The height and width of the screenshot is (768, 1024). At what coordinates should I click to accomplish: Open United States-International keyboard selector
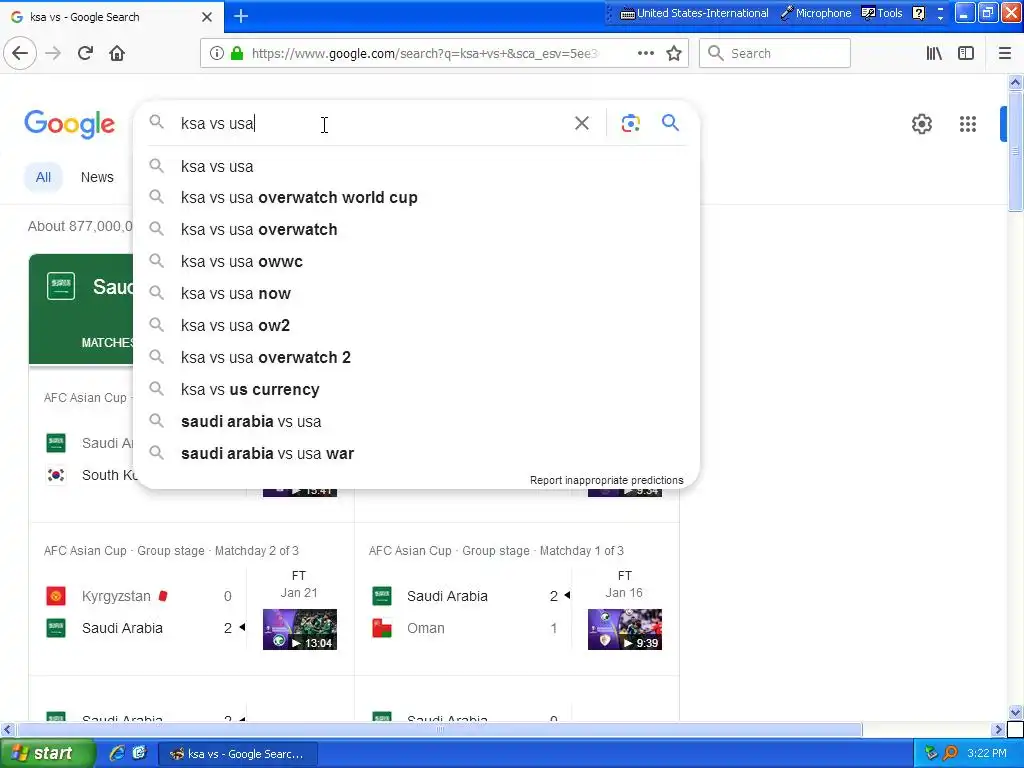click(x=694, y=13)
